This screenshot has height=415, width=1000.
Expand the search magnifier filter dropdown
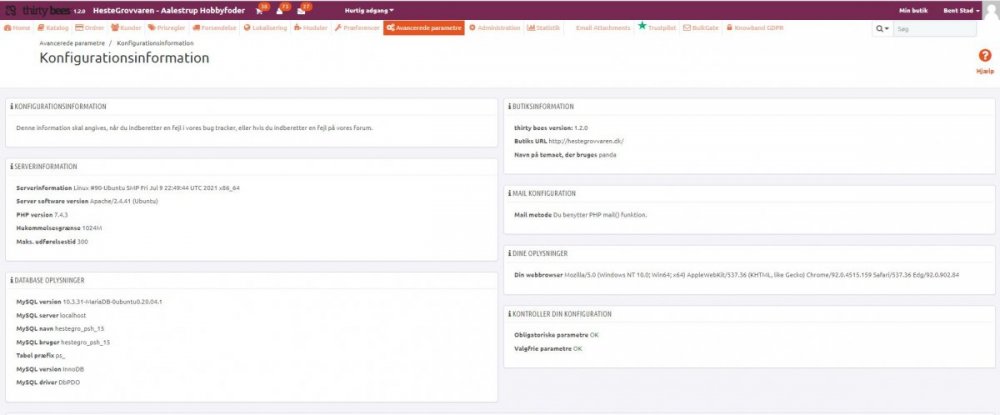pyautogui.click(x=882, y=29)
